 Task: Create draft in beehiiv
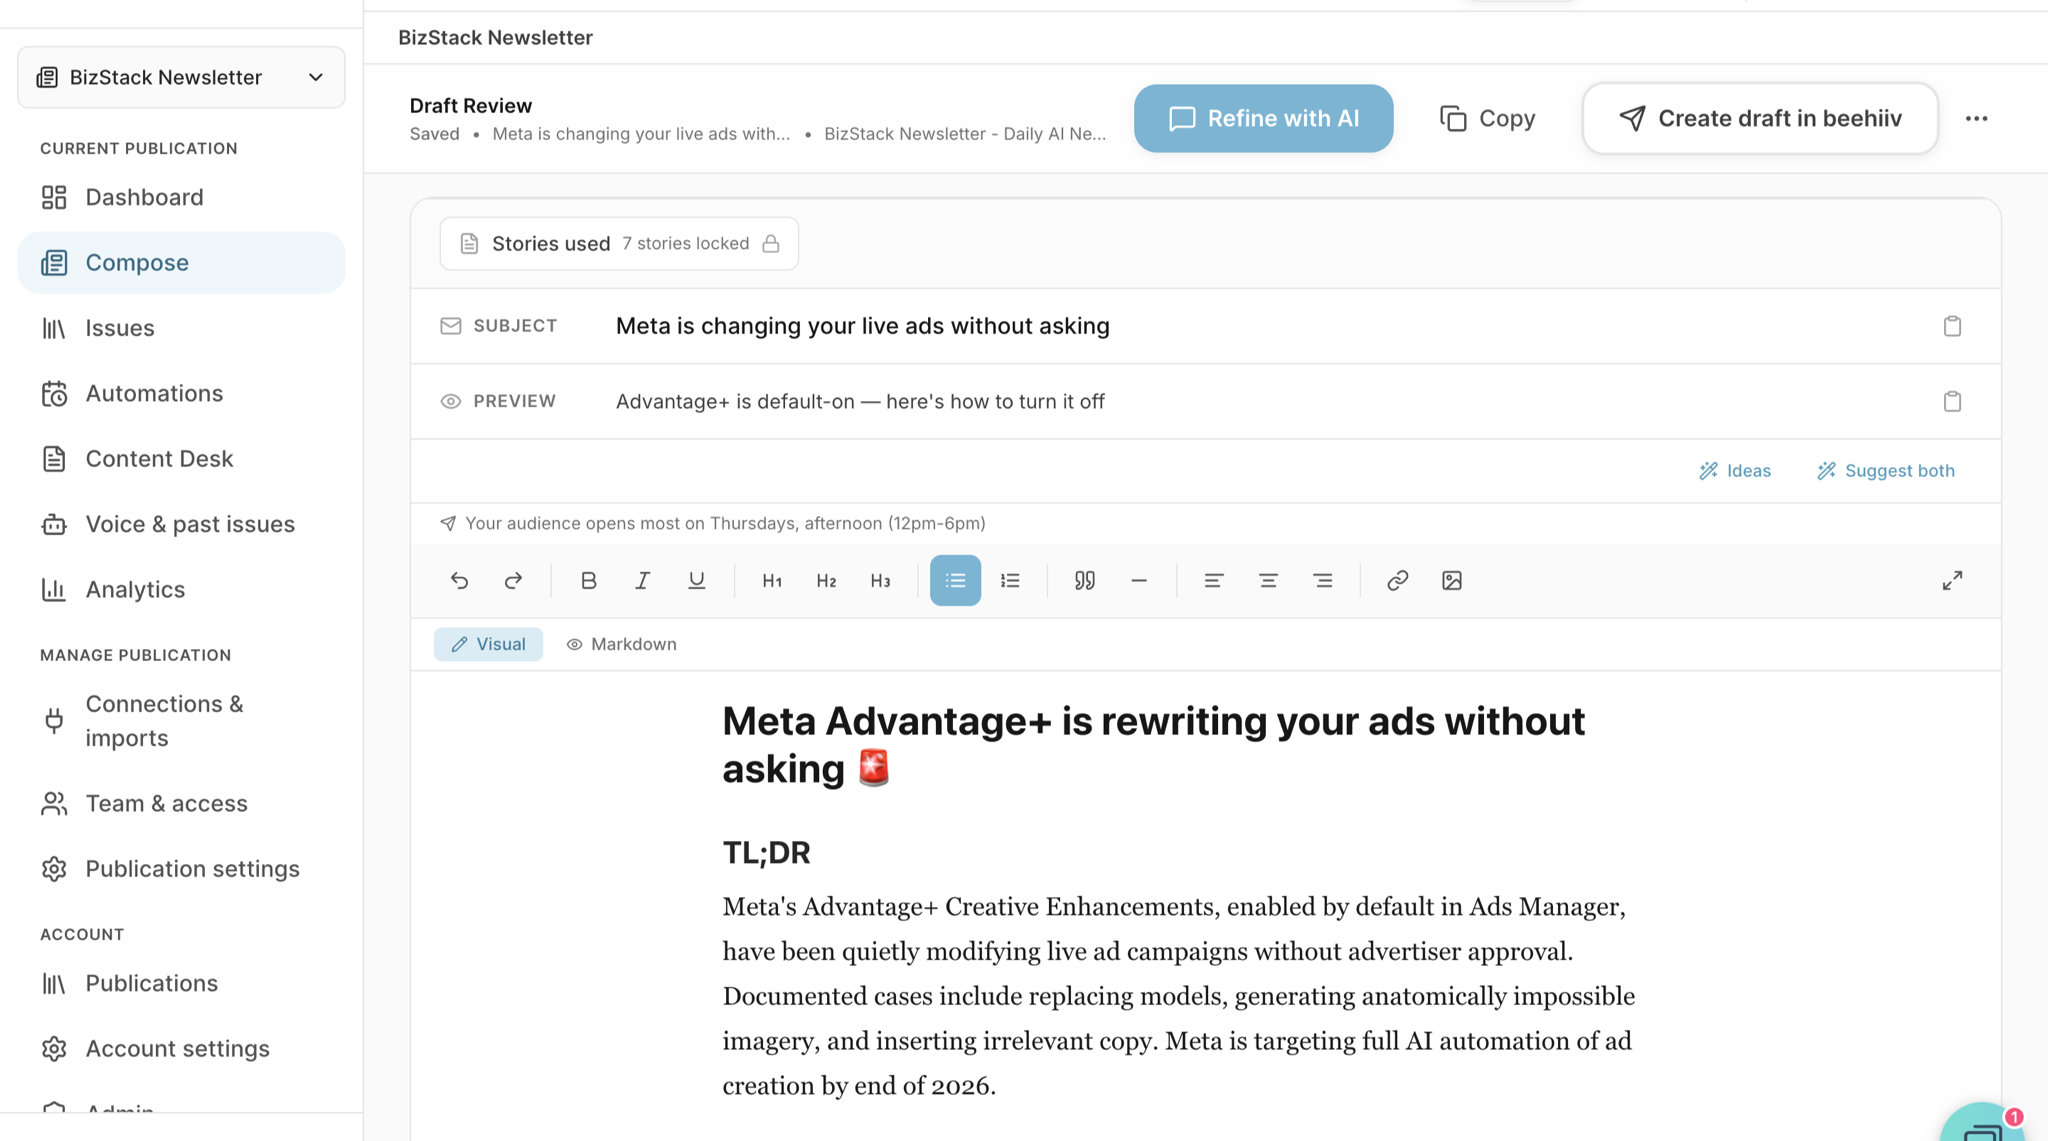pyautogui.click(x=1760, y=118)
